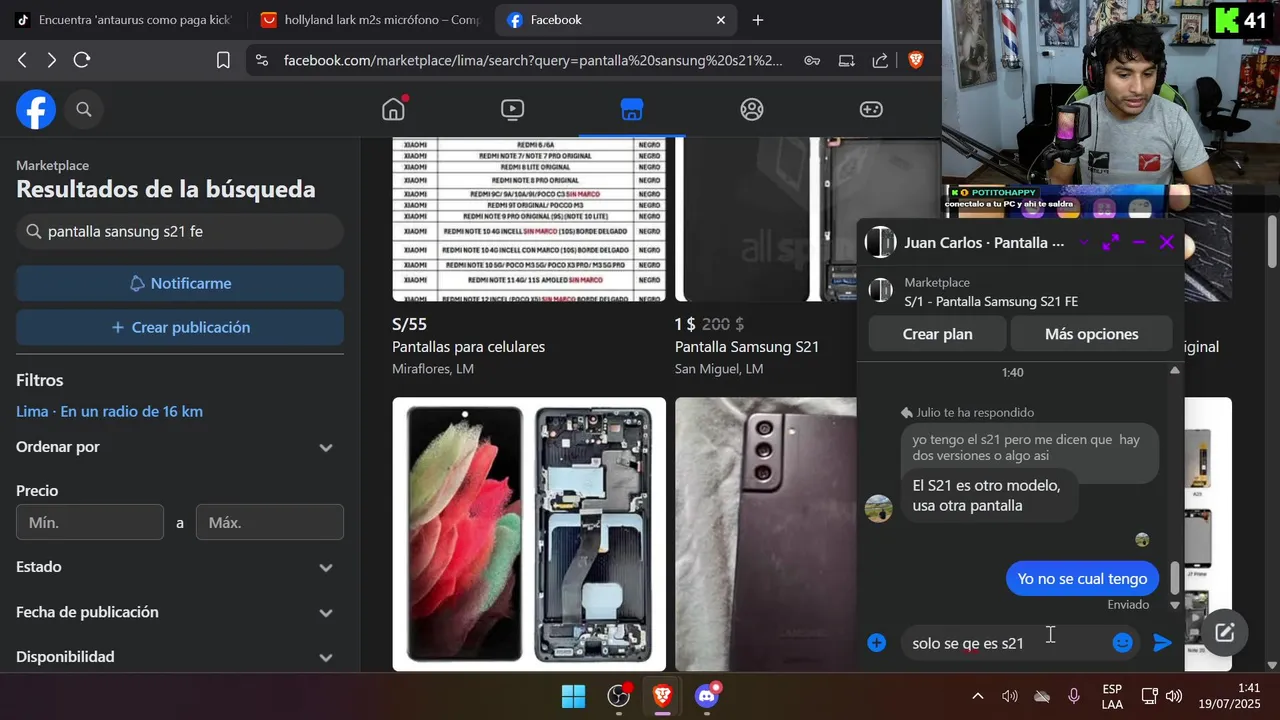
Task: Open Groups icon in top navigation
Action: (x=752, y=109)
